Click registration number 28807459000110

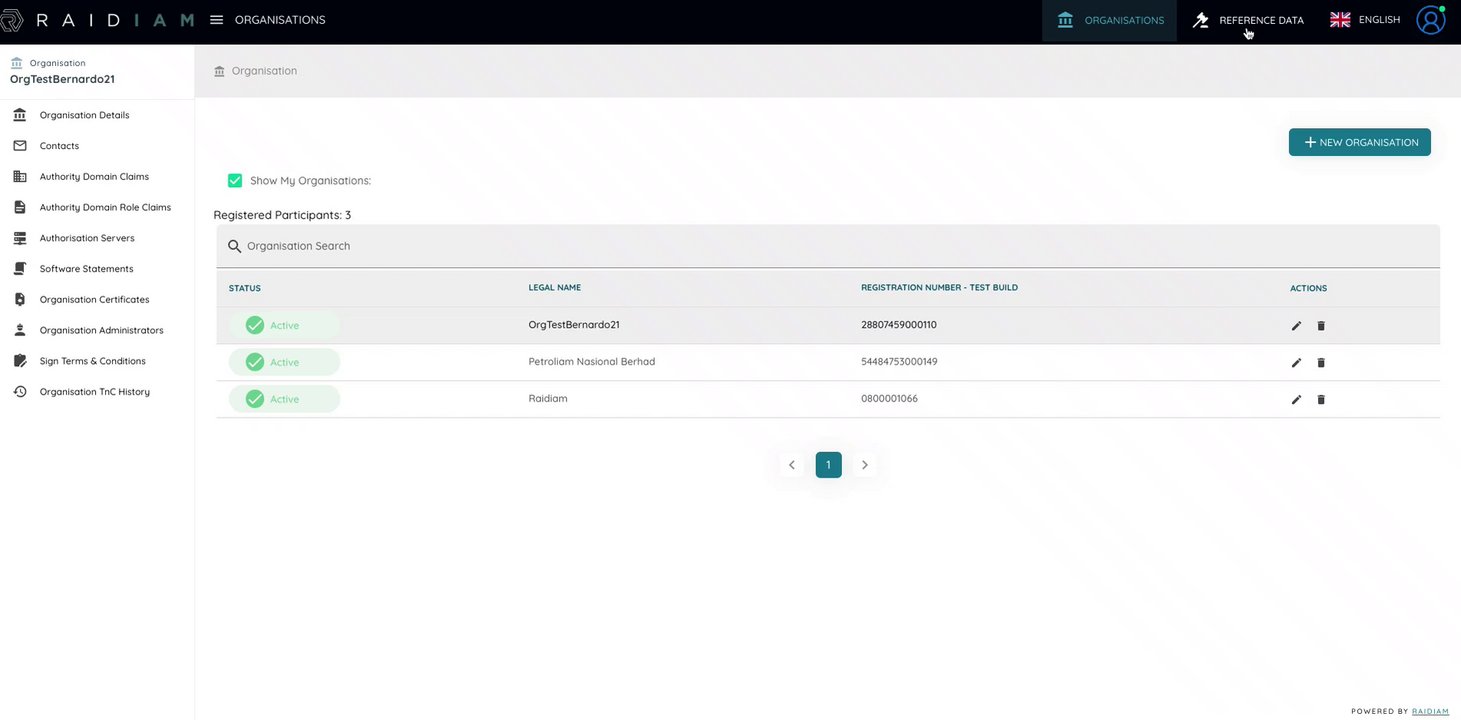point(899,325)
